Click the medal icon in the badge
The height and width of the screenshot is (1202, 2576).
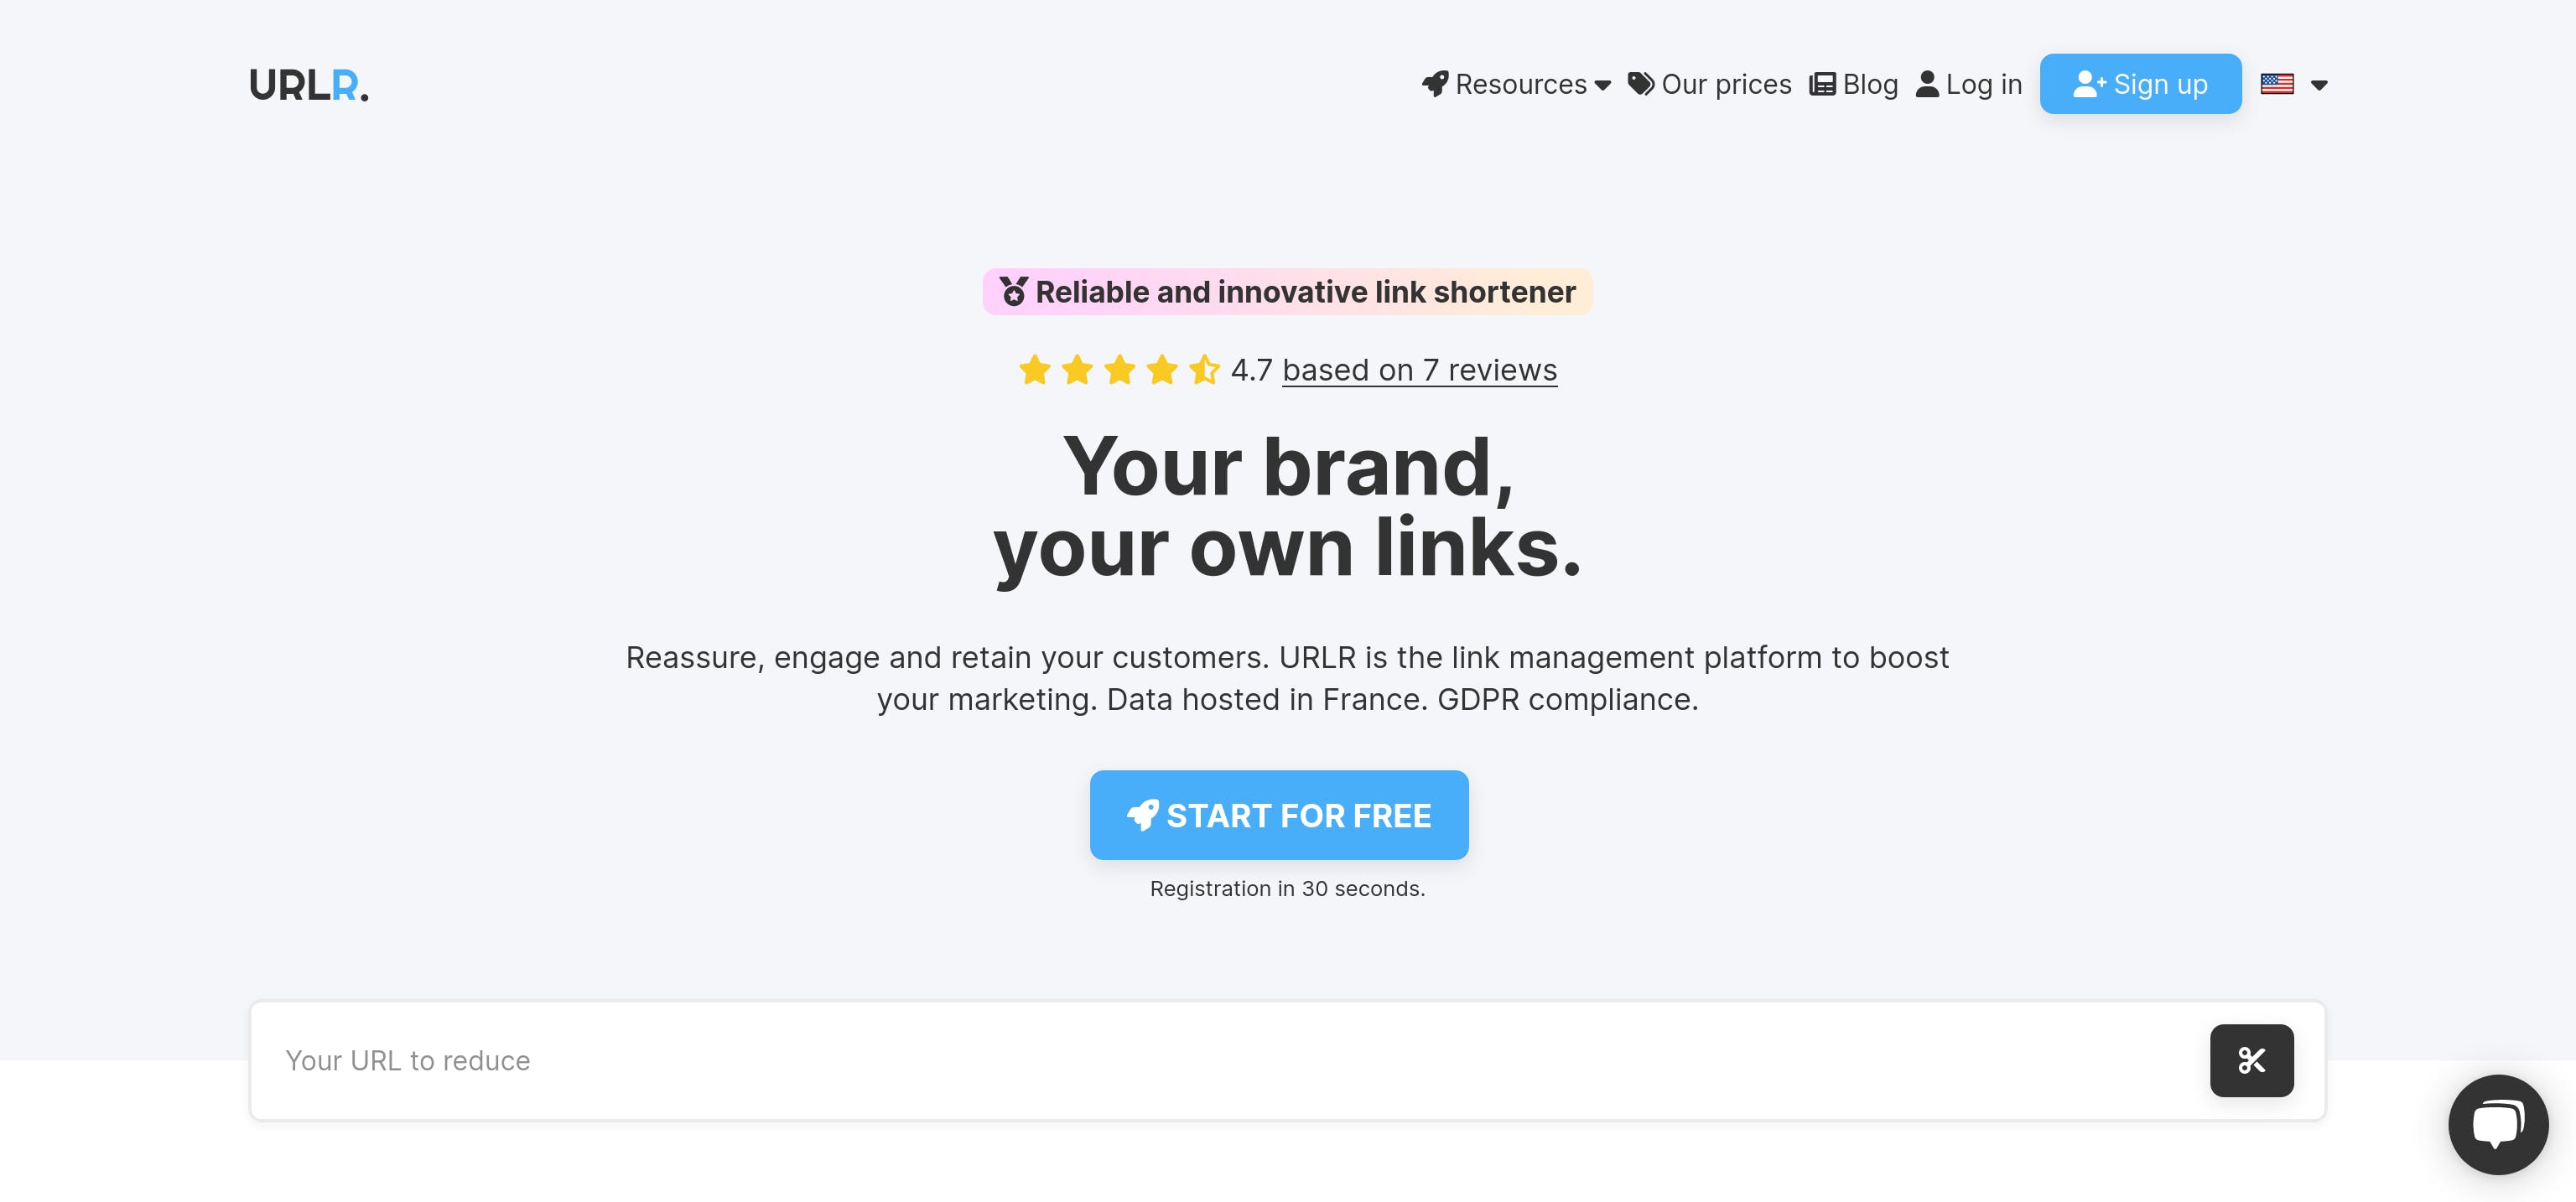pos(1014,291)
